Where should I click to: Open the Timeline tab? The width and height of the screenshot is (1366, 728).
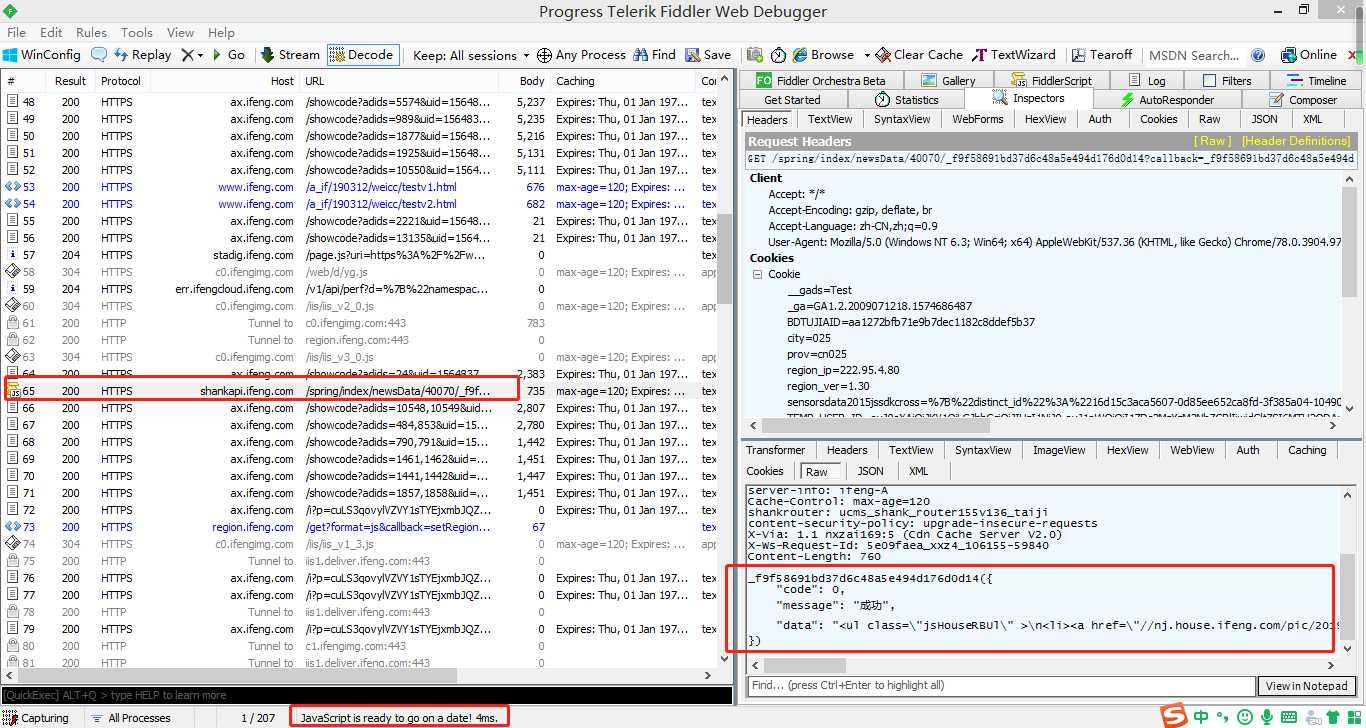pos(1316,81)
